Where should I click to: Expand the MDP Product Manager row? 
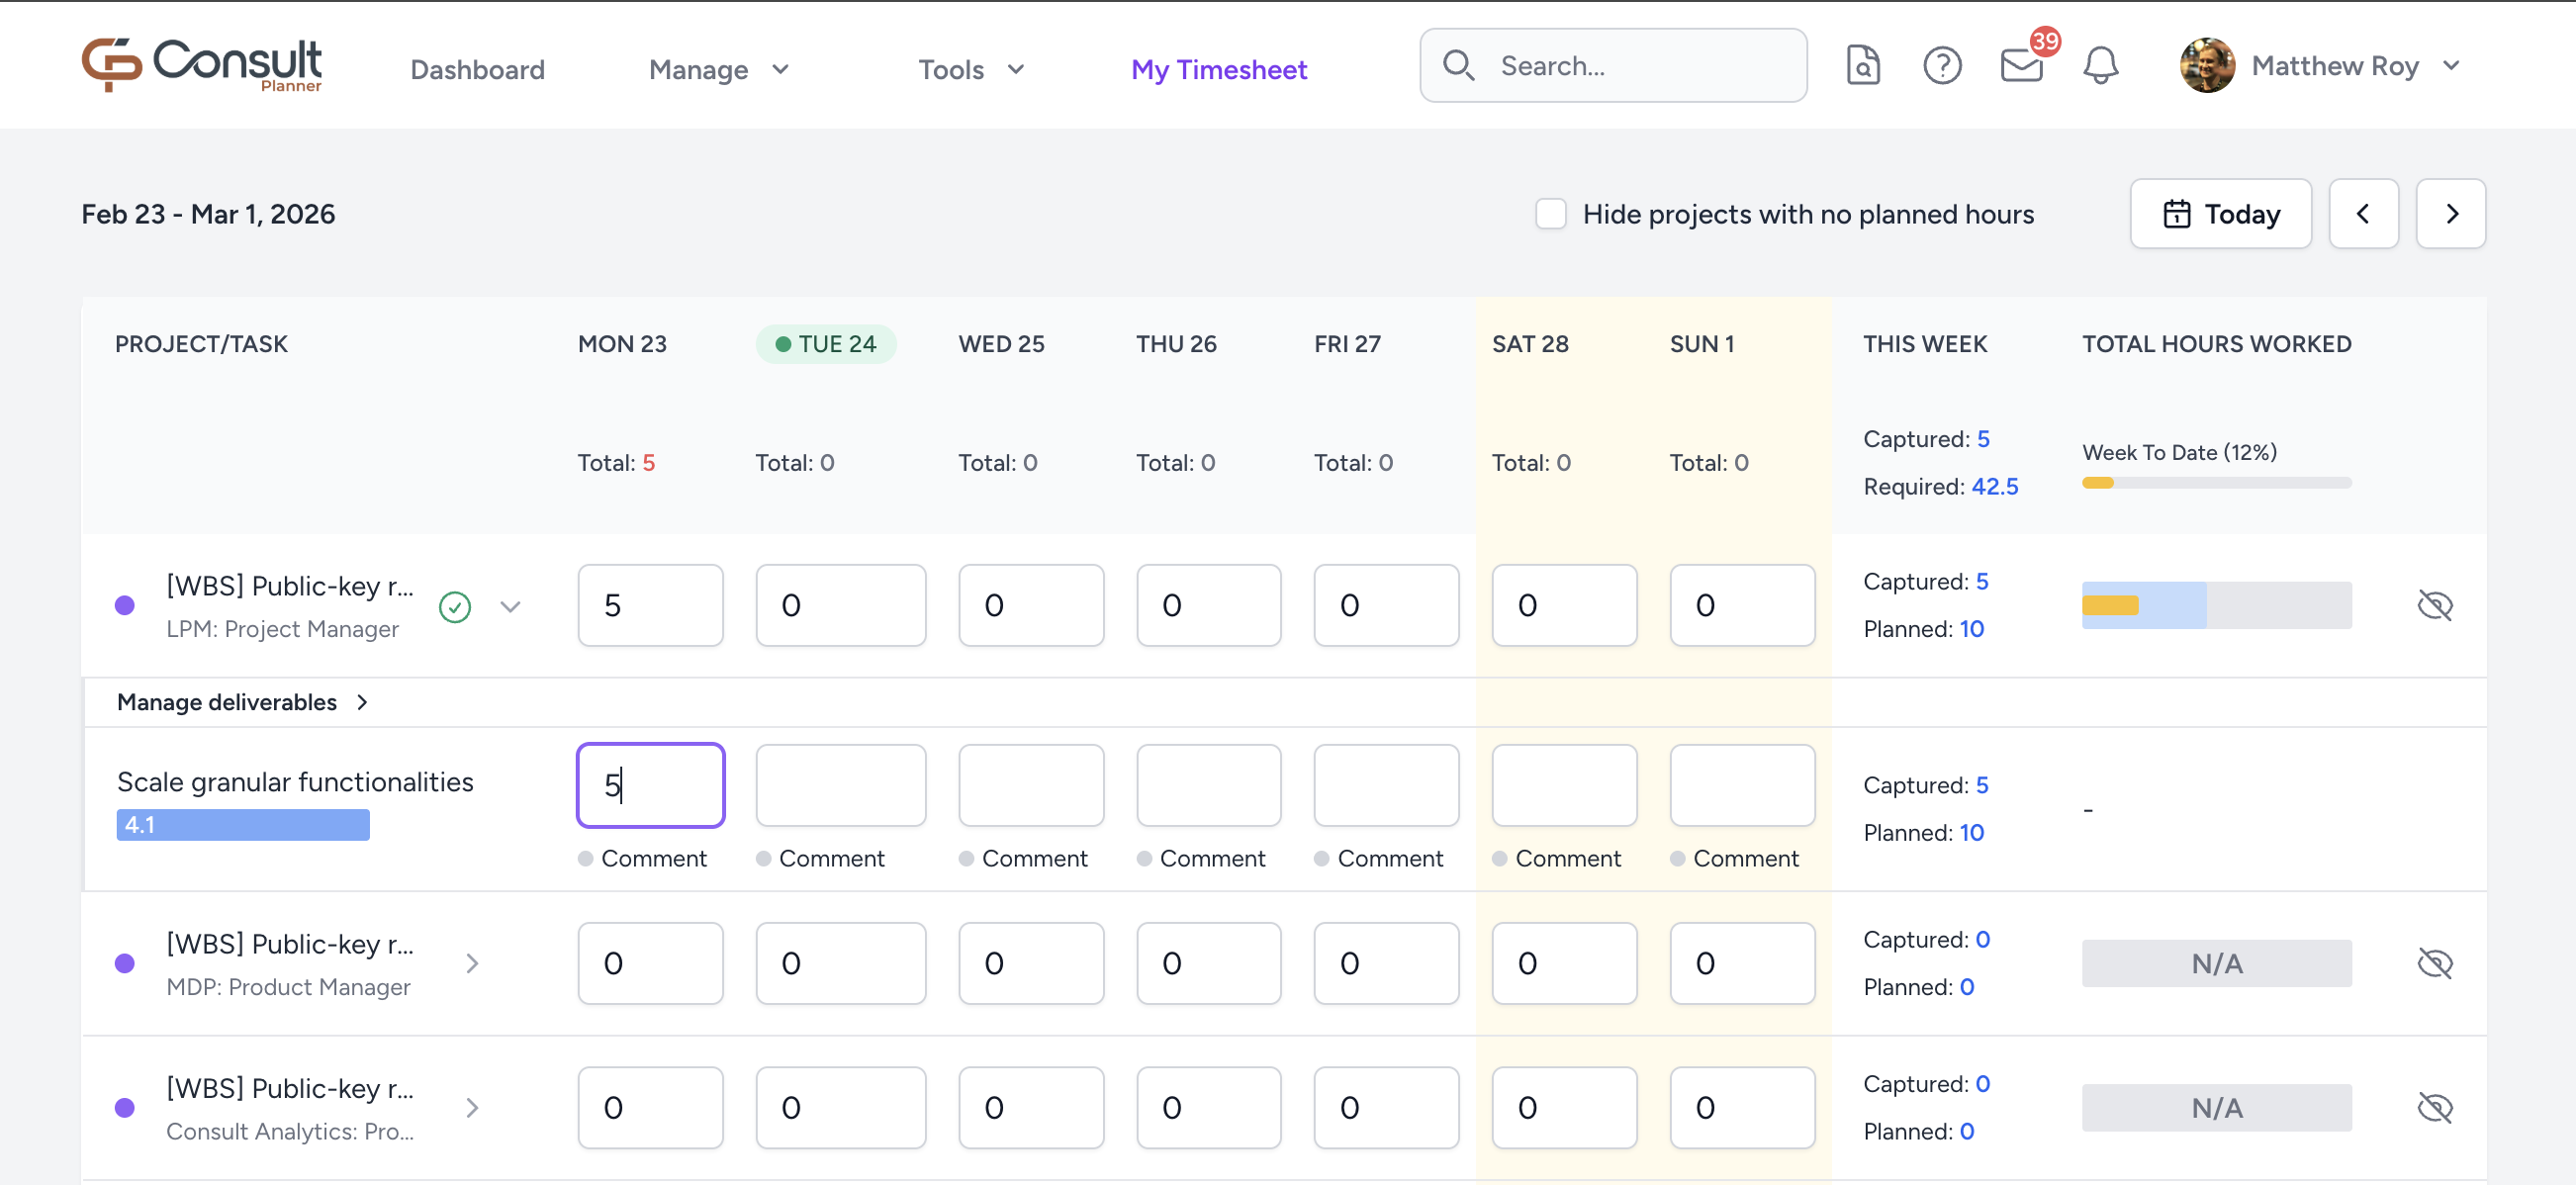pyautogui.click(x=473, y=964)
